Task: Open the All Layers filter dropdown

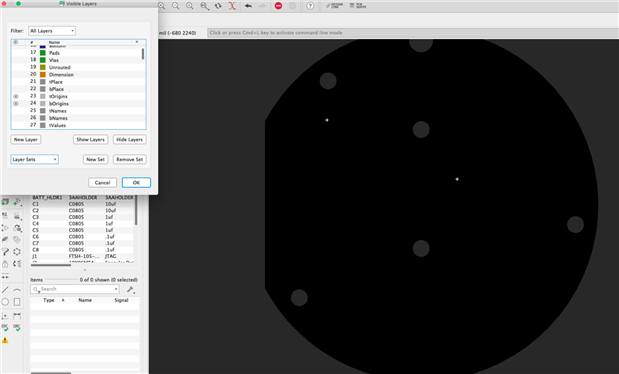Action: point(52,31)
